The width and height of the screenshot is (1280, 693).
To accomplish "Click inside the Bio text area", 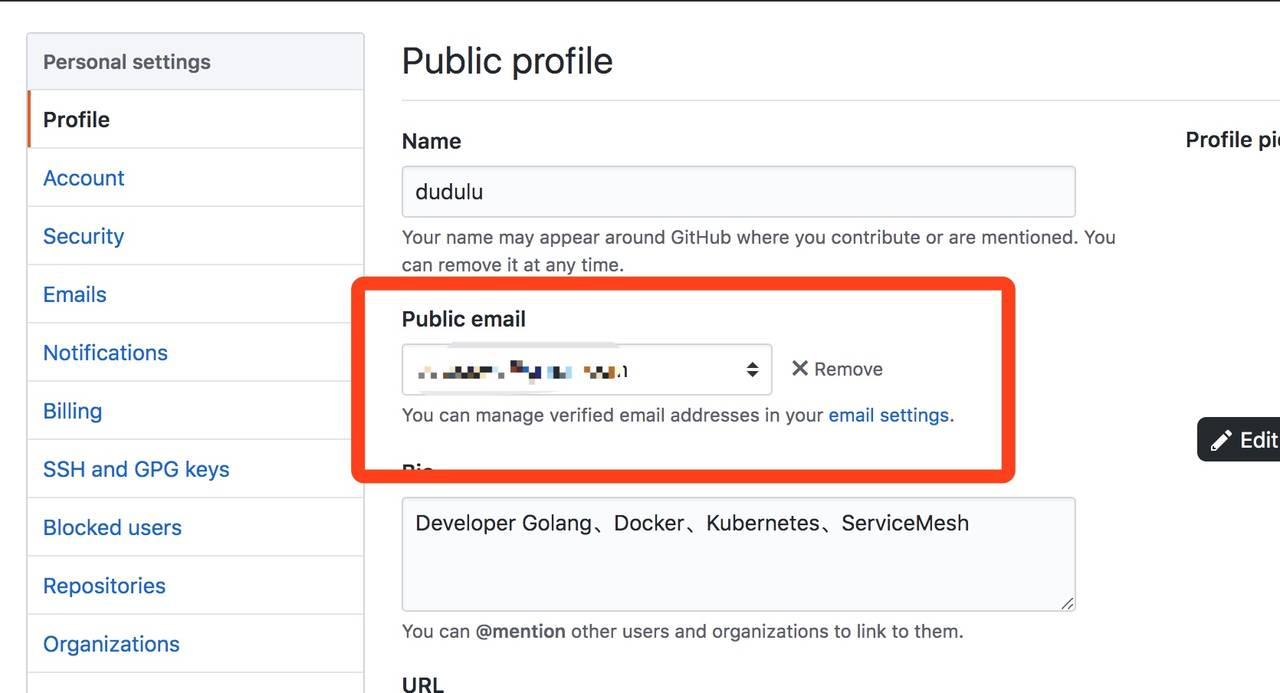I will coord(738,565).
